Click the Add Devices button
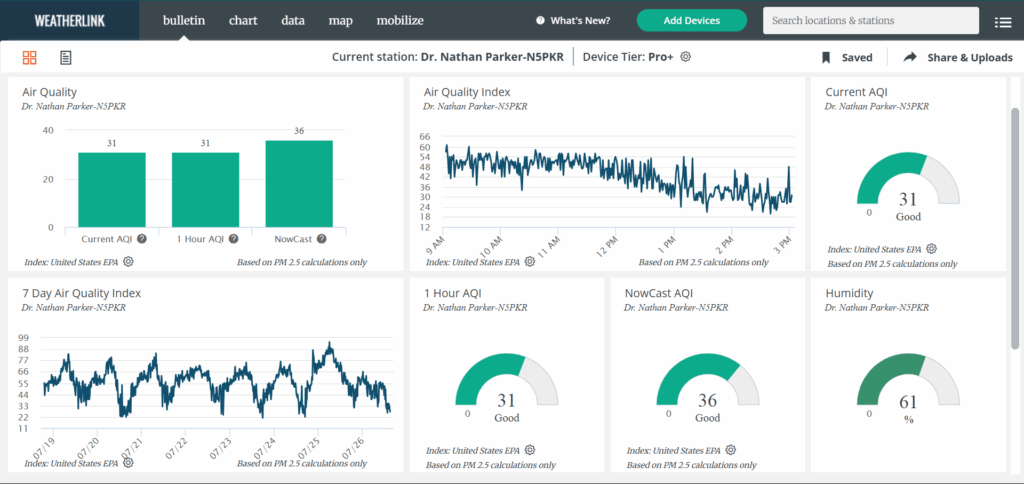The height and width of the screenshot is (484, 1024). [691, 20]
